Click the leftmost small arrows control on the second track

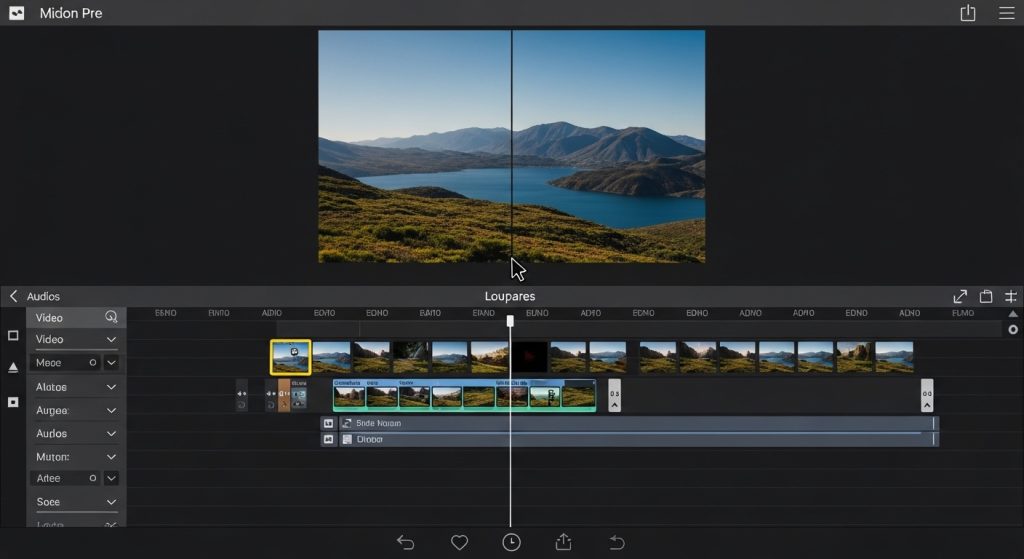(242, 394)
